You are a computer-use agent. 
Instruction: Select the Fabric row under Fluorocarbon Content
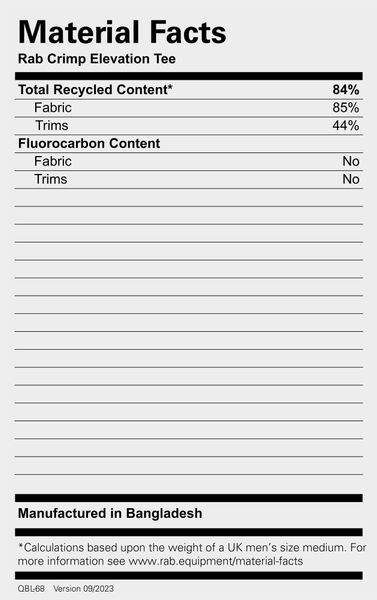point(189,161)
